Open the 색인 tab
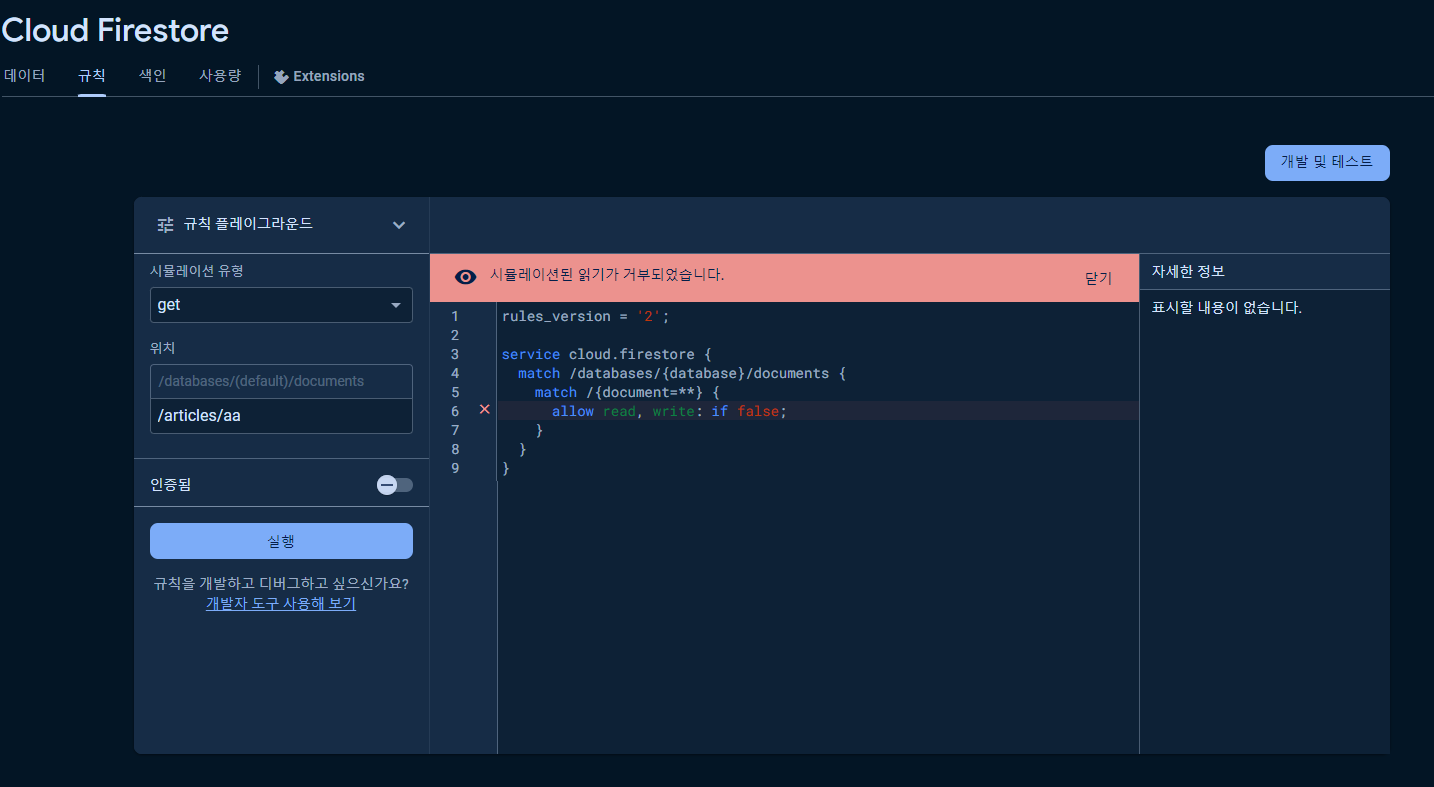 (152, 76)
